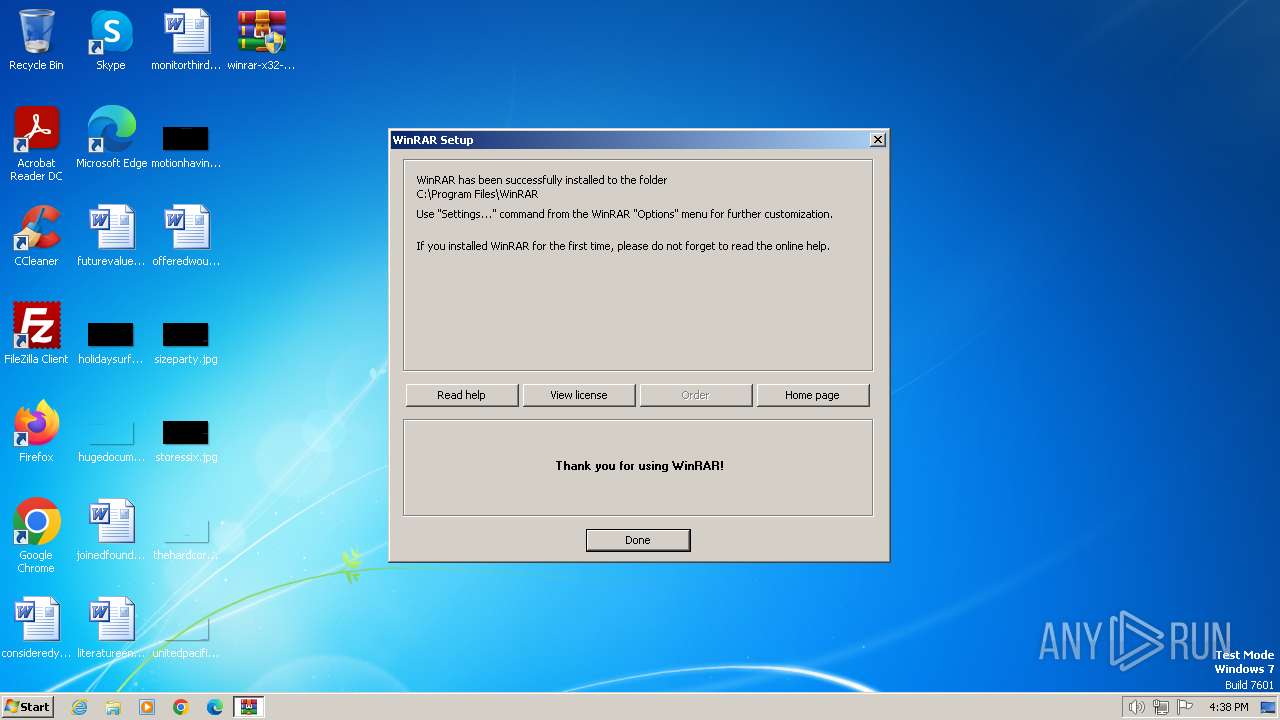The width and height of the screenshot is (1280, 720).
Task: Click the Show desktop button
Action: (x=1270, y=707)
